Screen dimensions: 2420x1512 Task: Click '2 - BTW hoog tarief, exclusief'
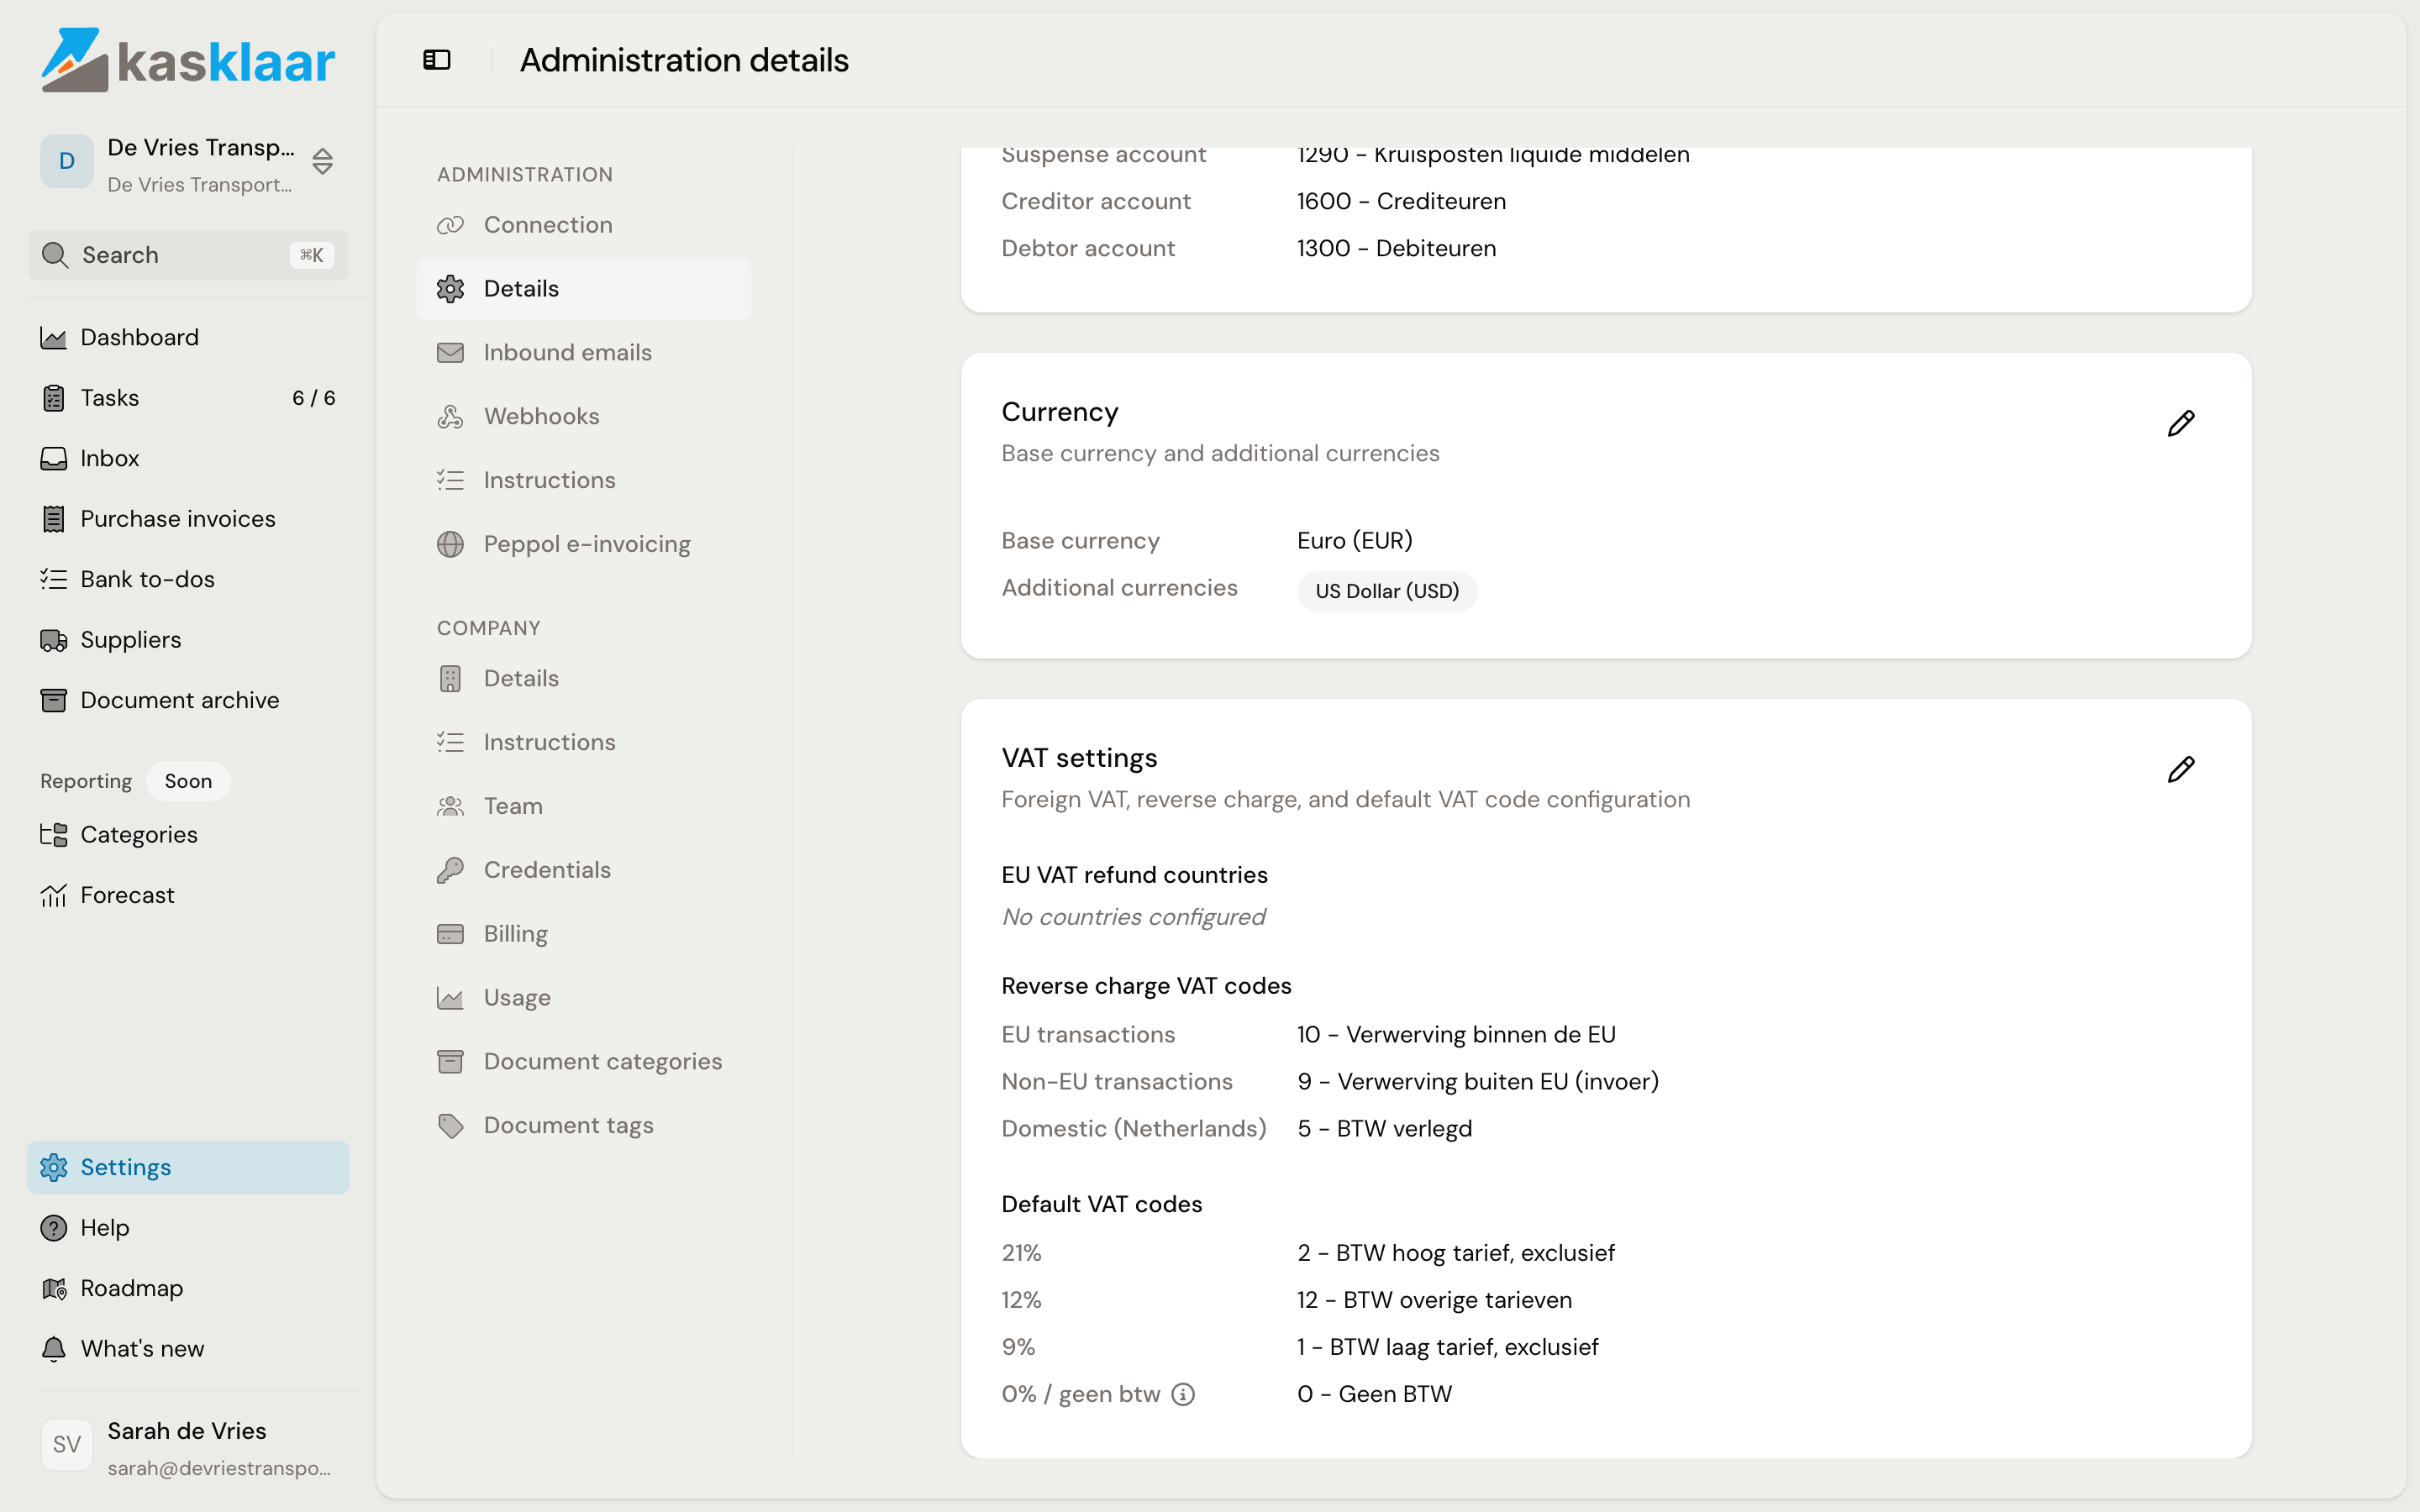pos(1456,1254)
